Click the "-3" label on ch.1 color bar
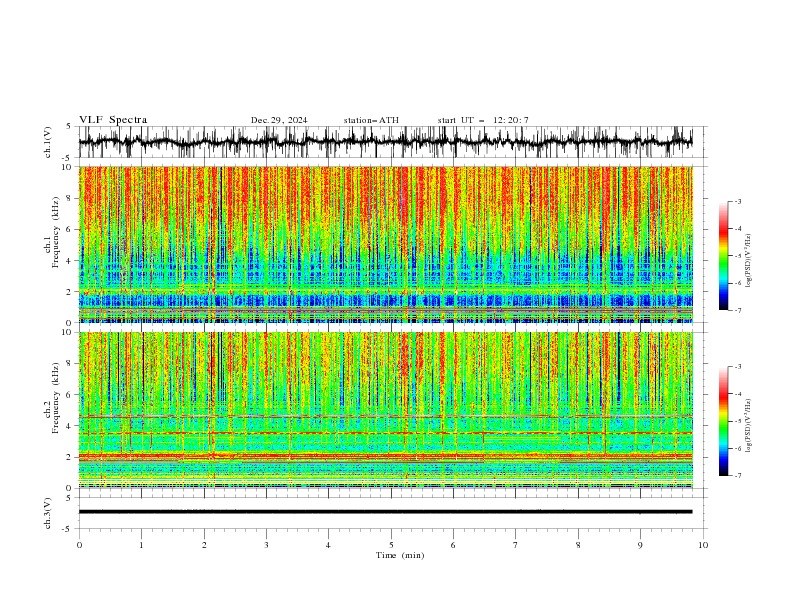This screenshot has height=612, width=792. 737,201
